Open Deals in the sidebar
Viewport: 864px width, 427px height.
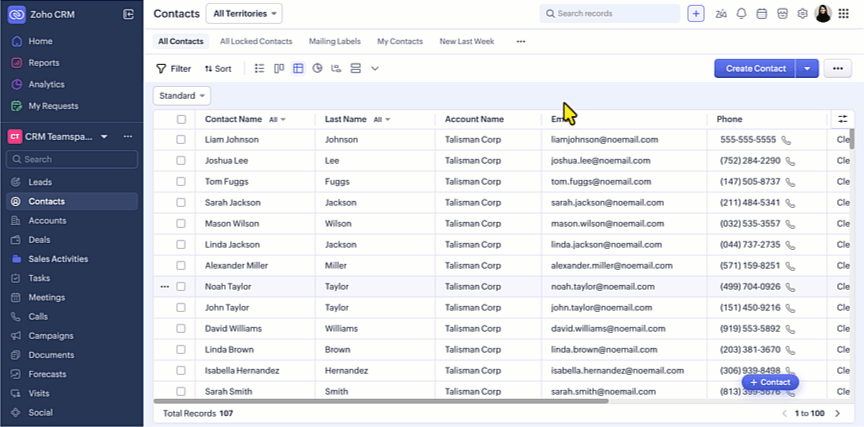pyautogui.click(x=40, y=240)
